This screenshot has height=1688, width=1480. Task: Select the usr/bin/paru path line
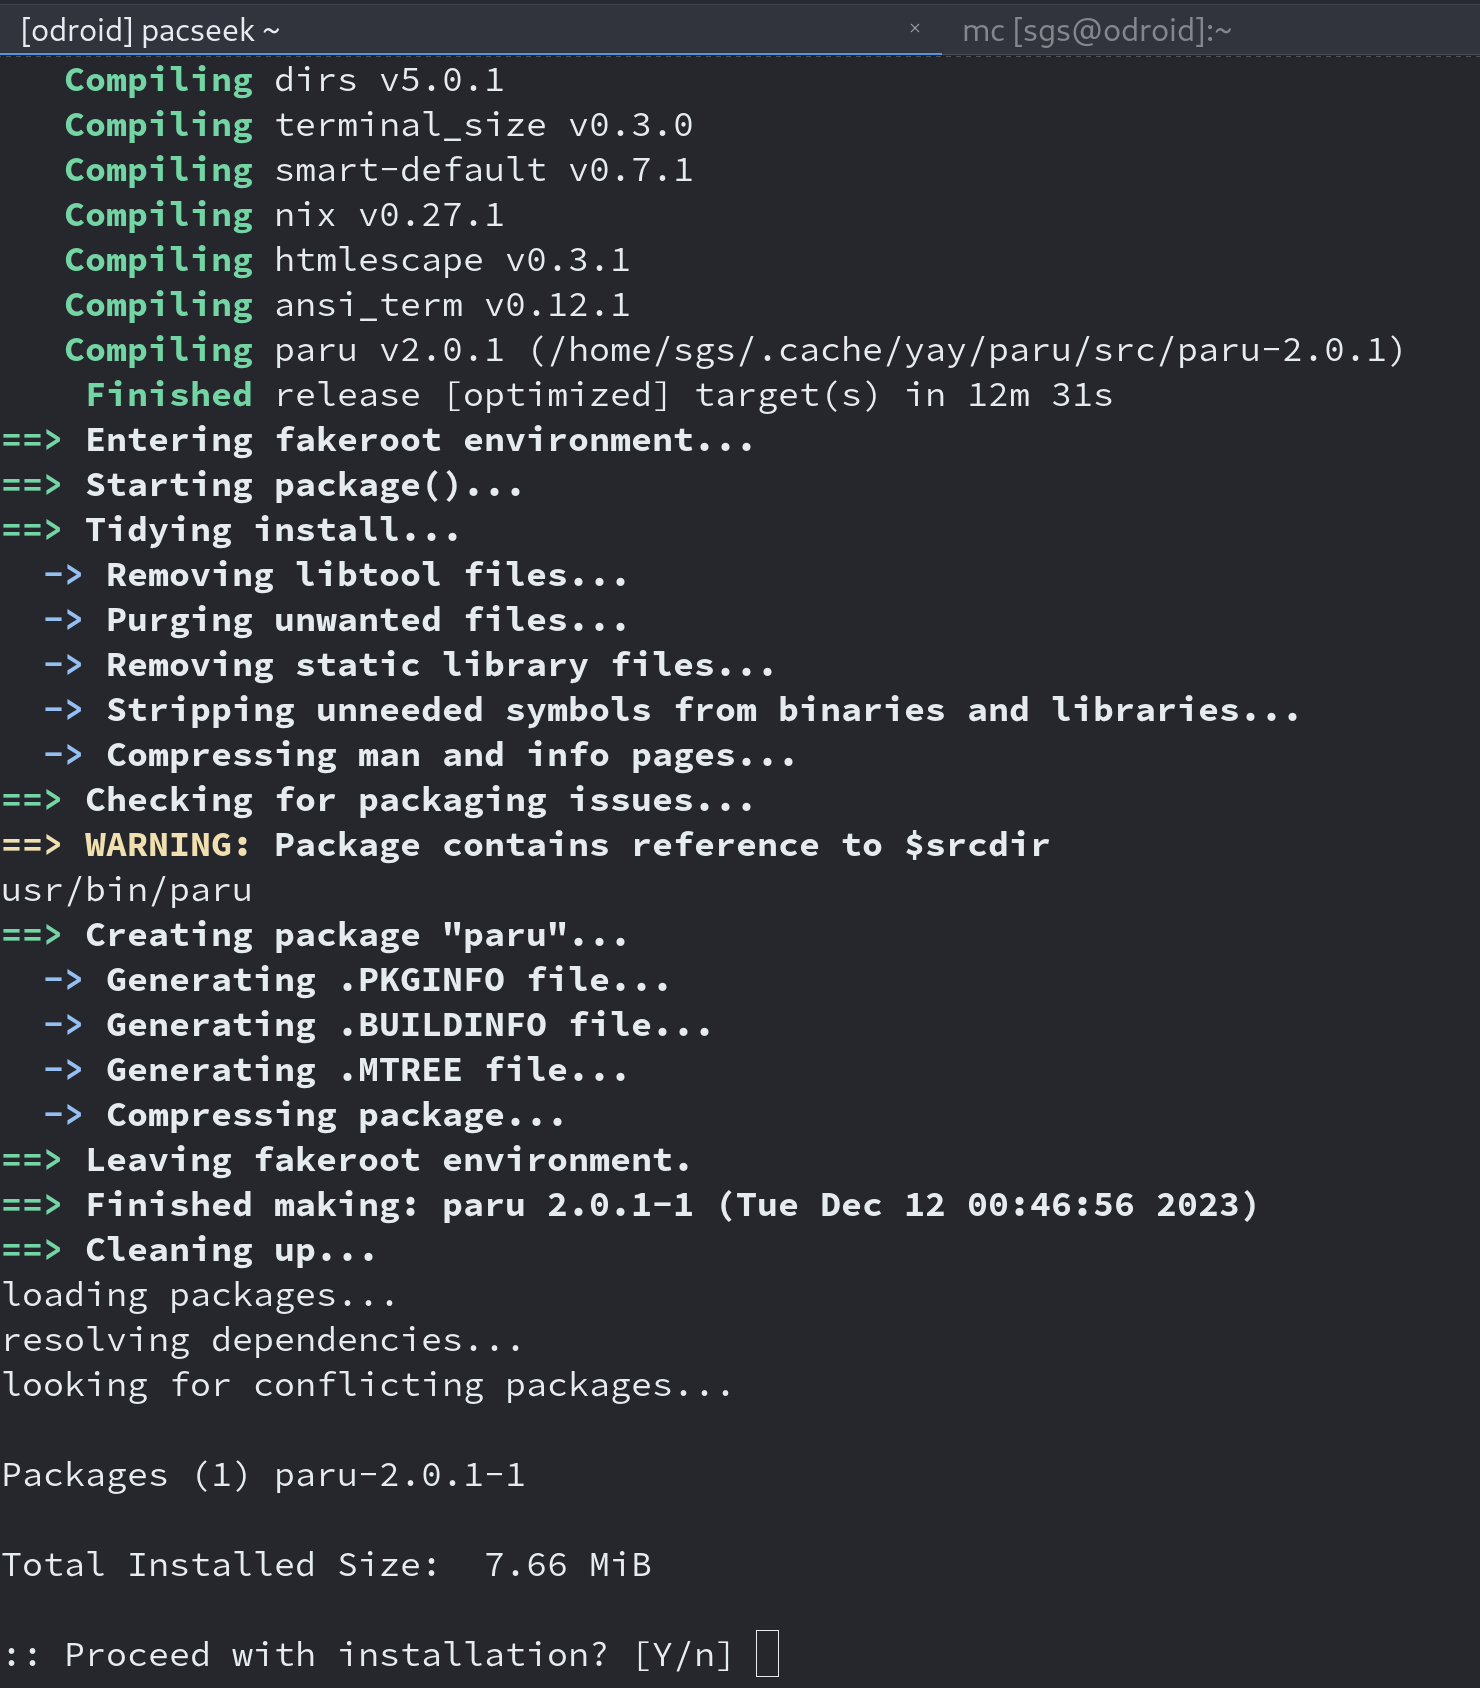(126, 889)
